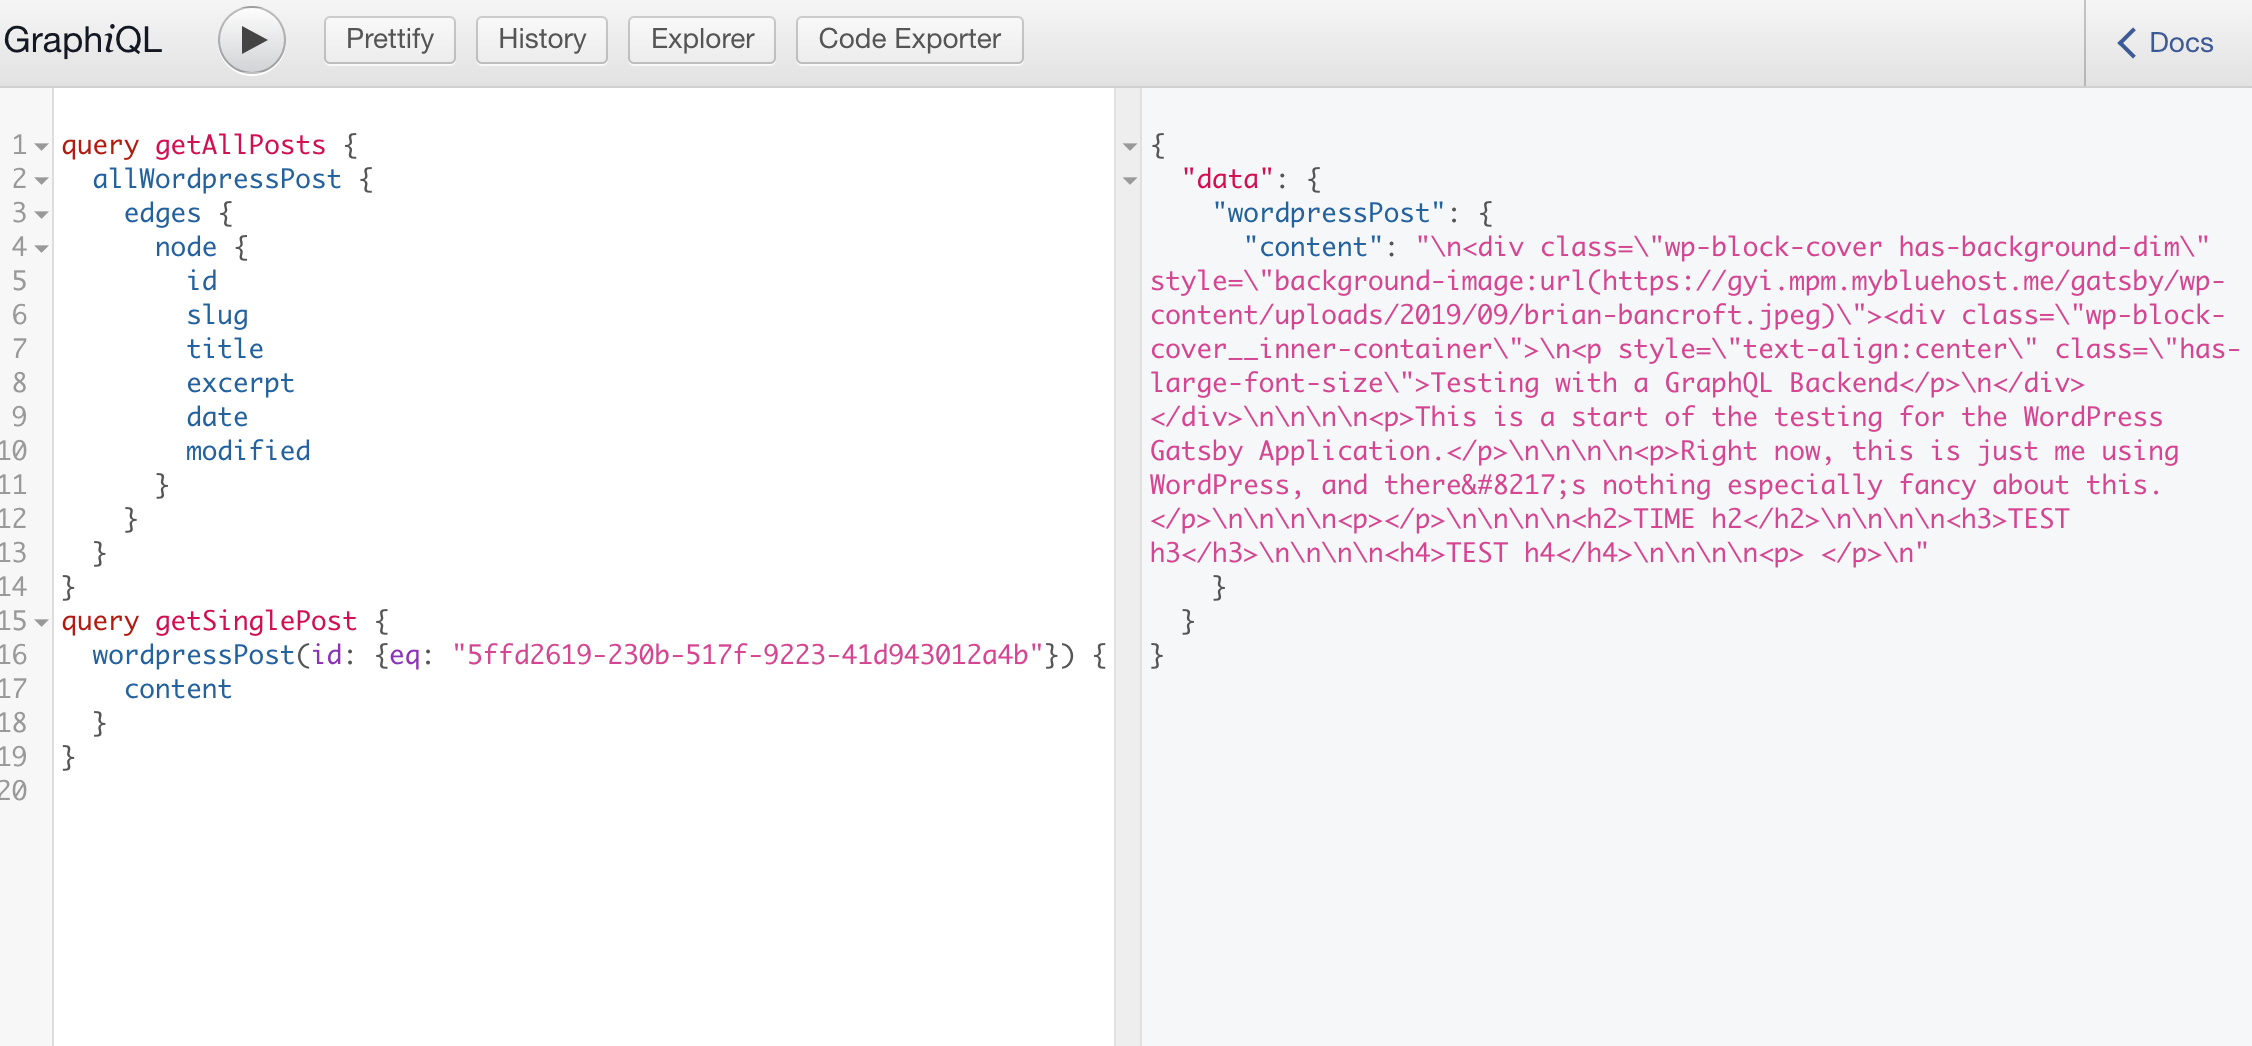Click the "wordpressPost" key in results

[1329, 213]
